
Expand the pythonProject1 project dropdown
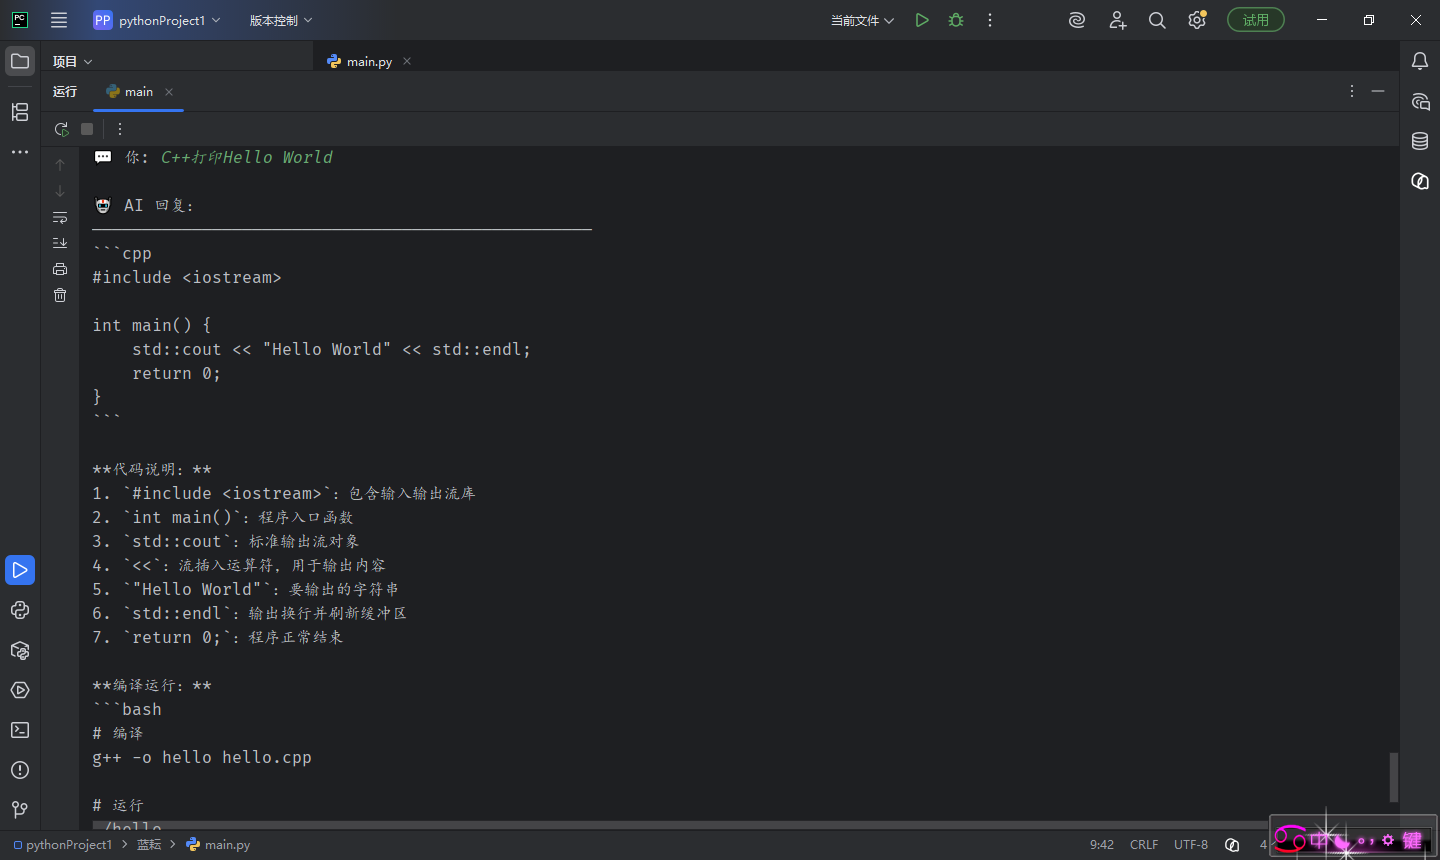click(157, 20)
